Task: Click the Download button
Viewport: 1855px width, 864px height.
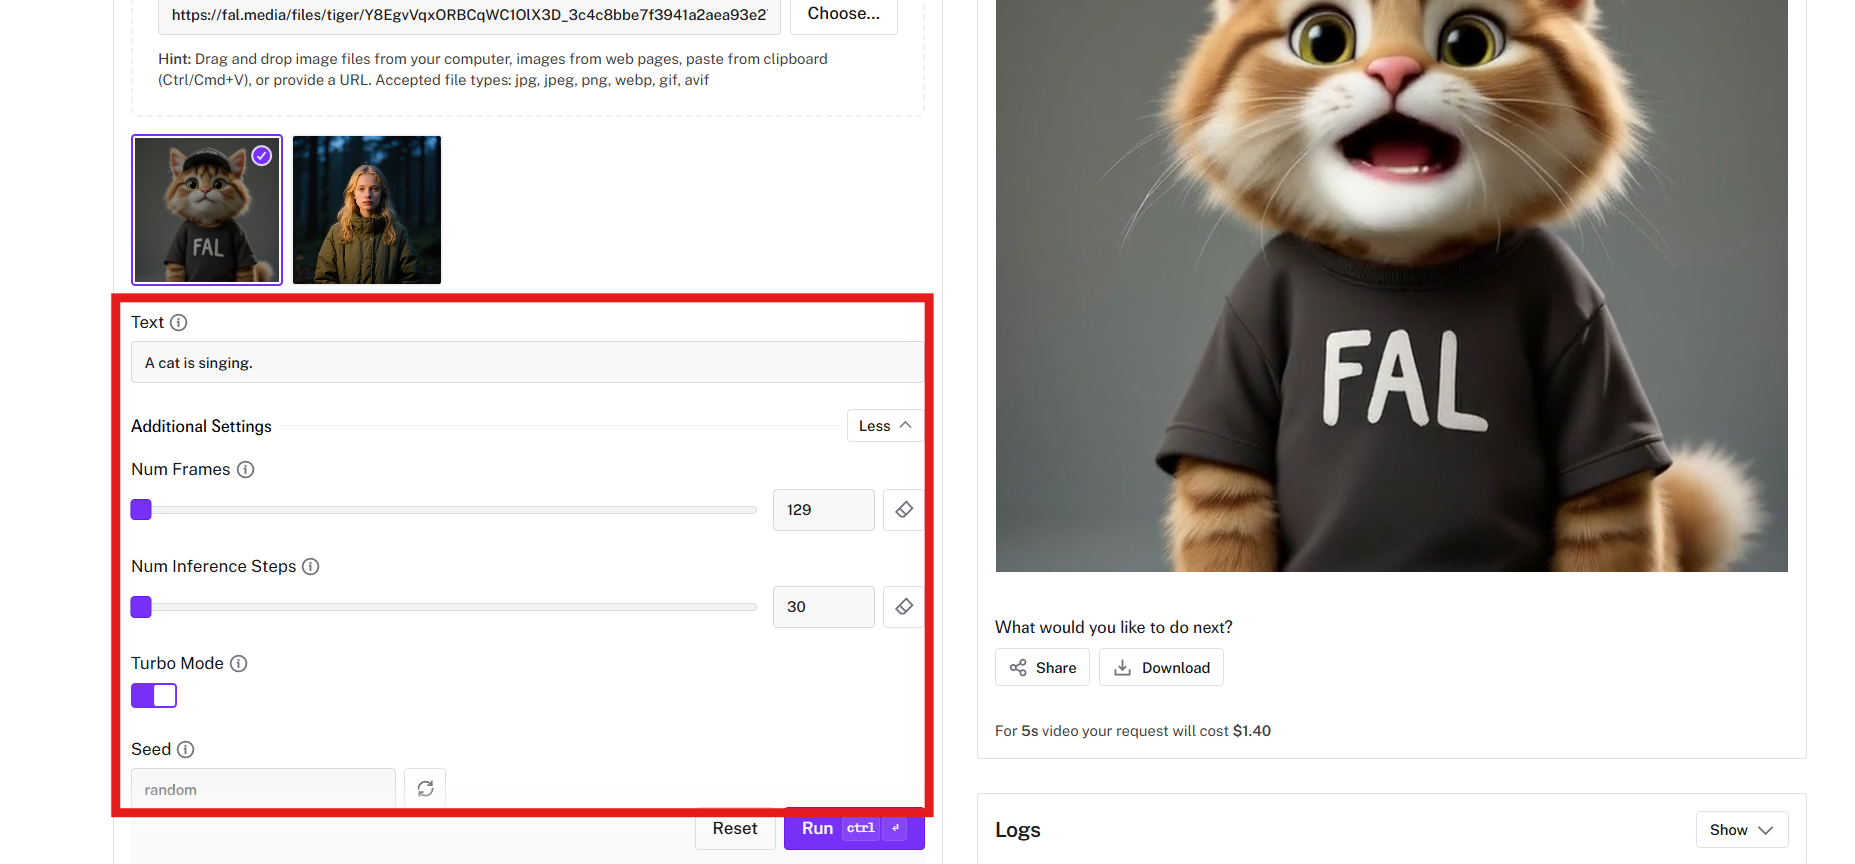Action: click(x=1161, y=668)
